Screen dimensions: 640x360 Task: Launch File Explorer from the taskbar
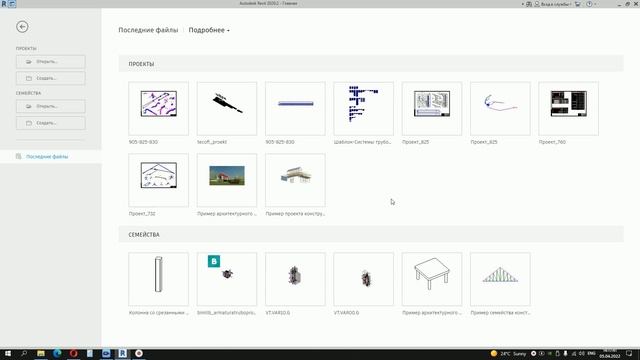(41, 353)
